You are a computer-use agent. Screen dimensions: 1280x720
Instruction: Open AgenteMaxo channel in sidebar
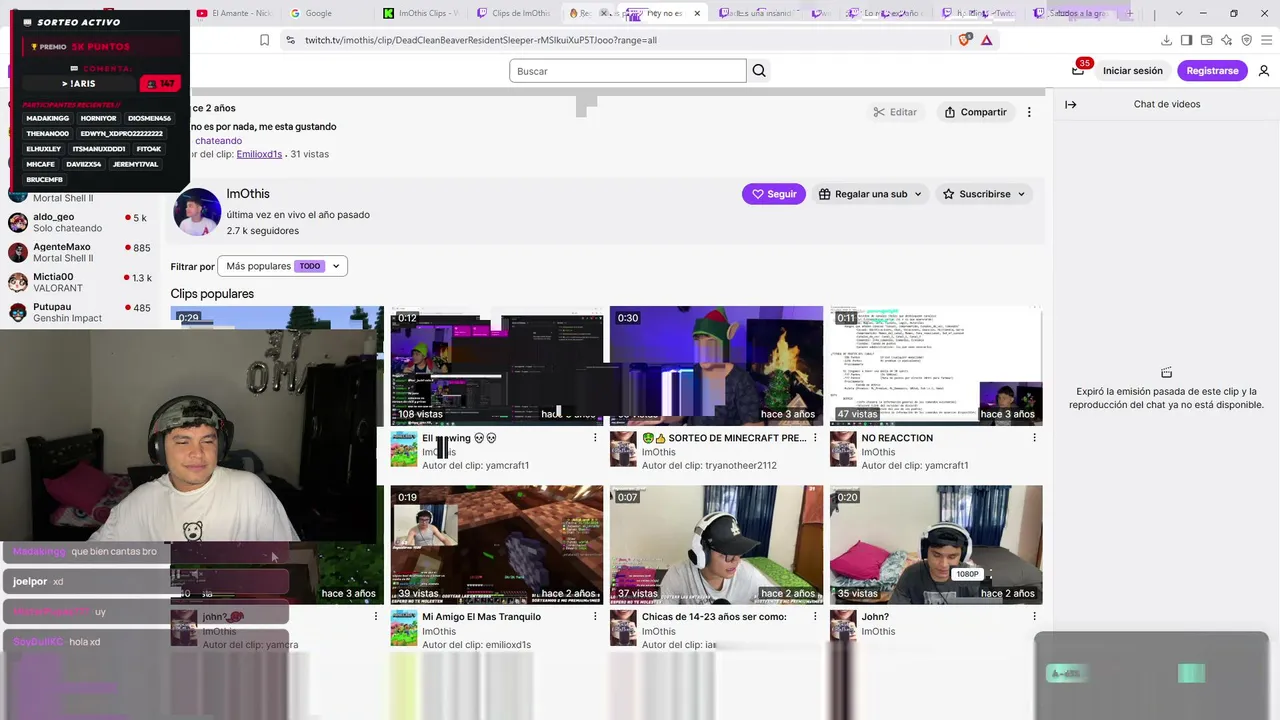(x=79, y=252)
